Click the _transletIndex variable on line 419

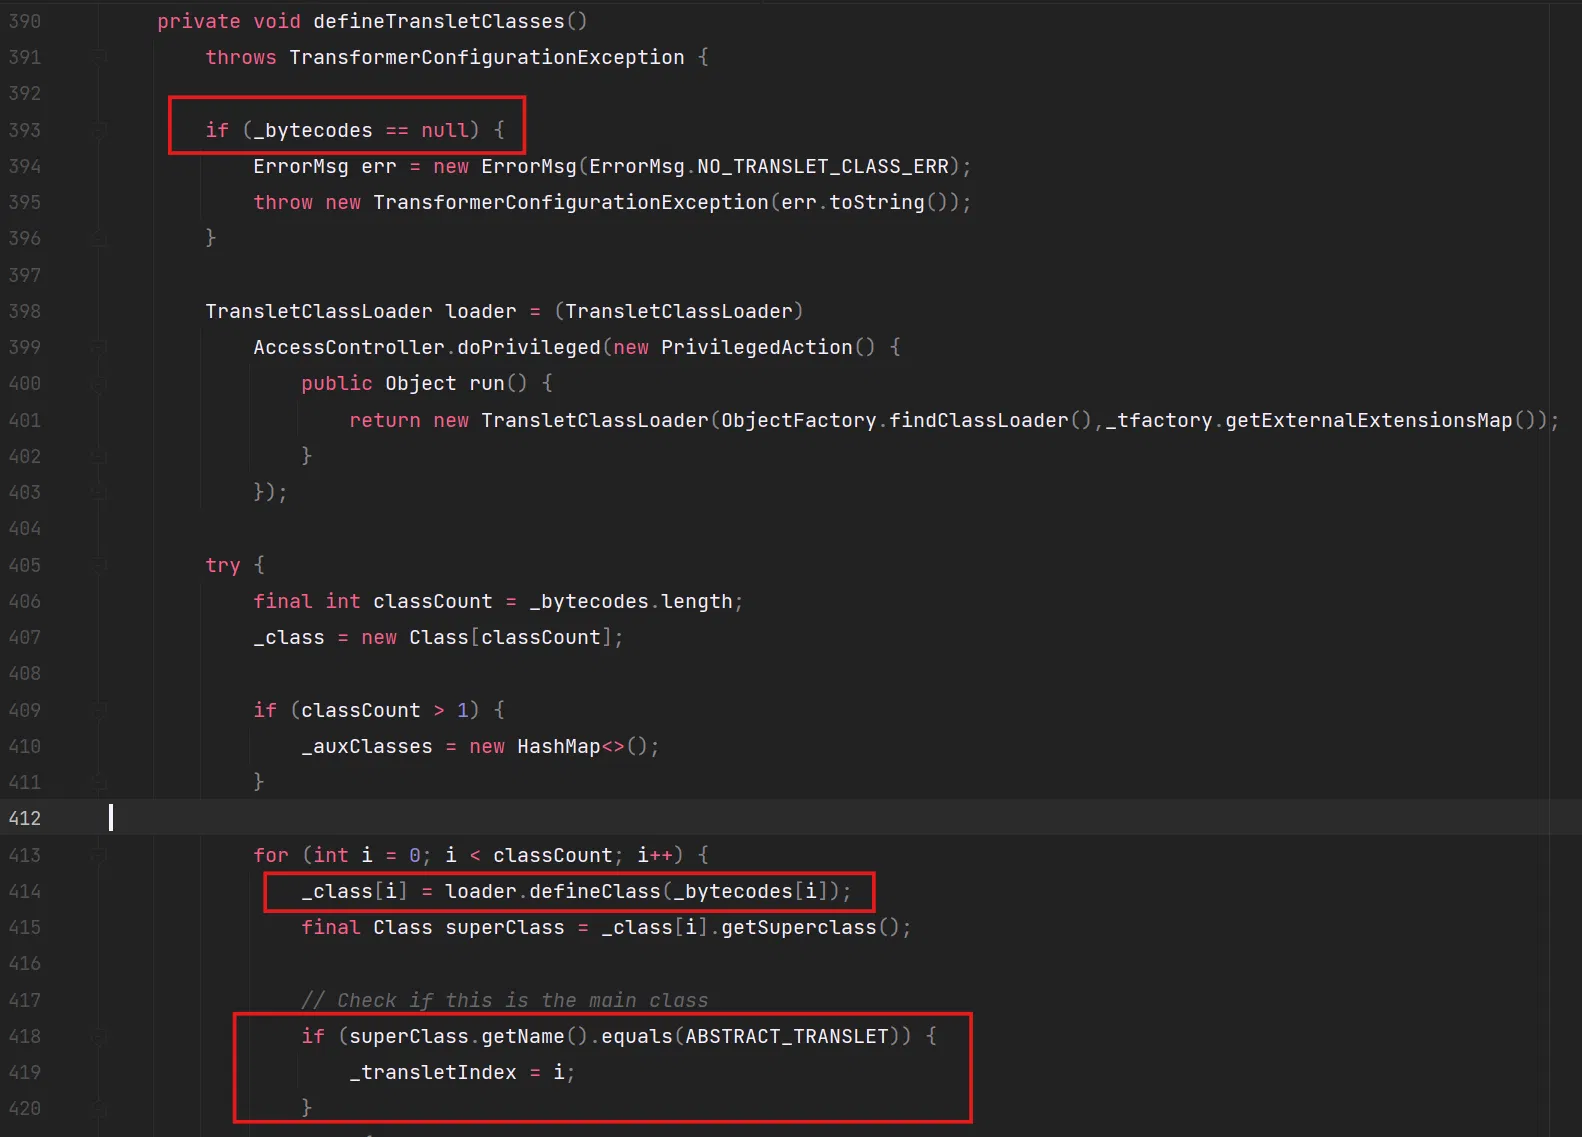pos(433,1072)
